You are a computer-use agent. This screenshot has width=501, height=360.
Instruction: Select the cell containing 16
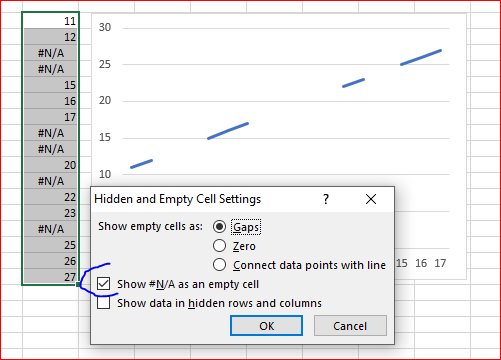tap(51, 101)
